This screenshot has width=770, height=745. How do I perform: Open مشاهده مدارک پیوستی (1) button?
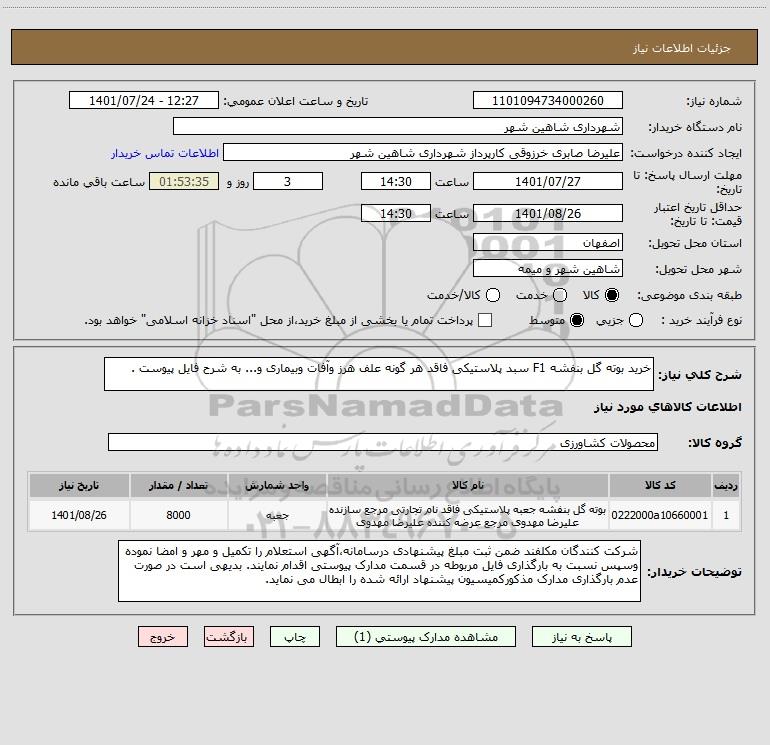click(x=426, y=636)
